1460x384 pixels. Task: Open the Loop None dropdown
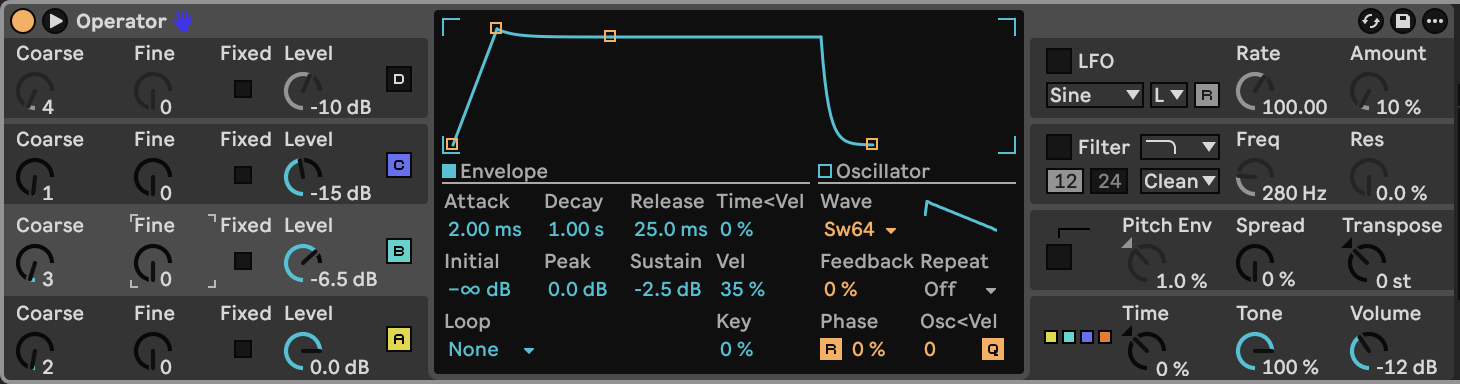491,349
